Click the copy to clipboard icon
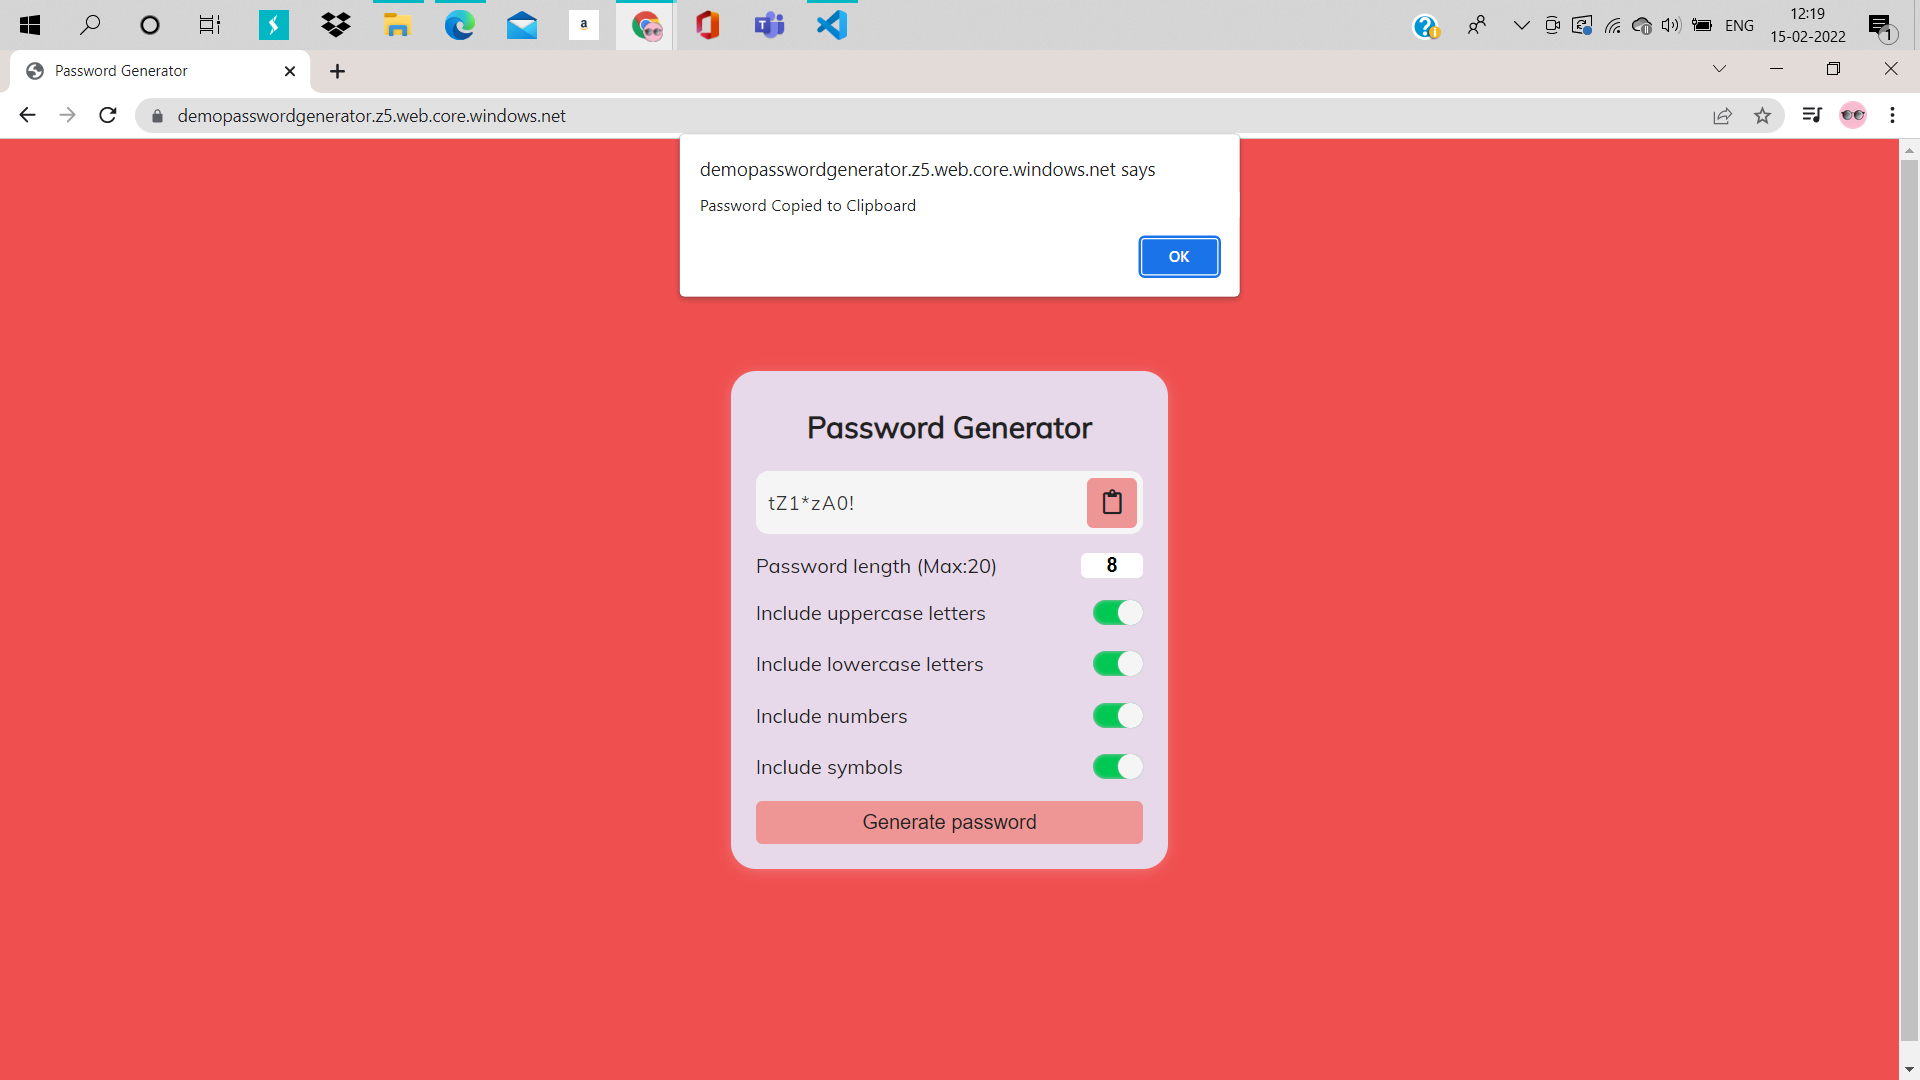1920x1080 pixels. 1111,502
